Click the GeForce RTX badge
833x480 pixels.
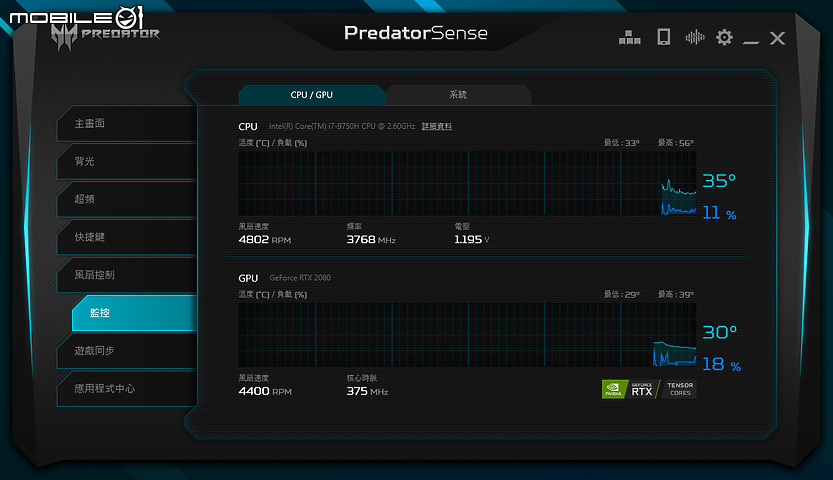(641, 389)
